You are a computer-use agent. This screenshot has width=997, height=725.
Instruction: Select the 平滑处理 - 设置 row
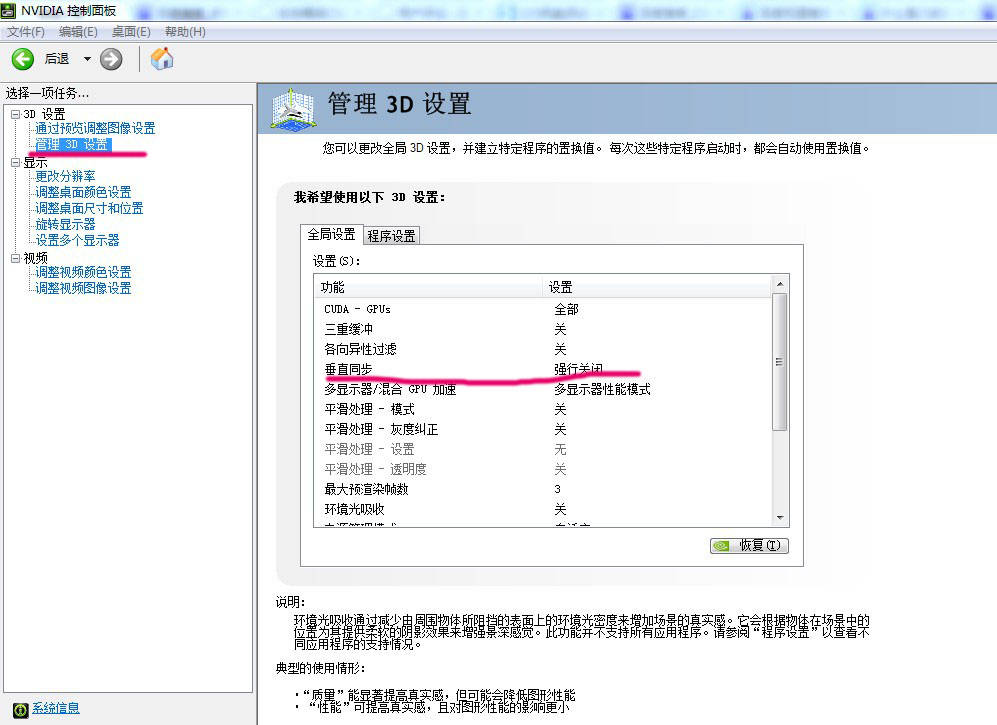(x=544, y=450)
